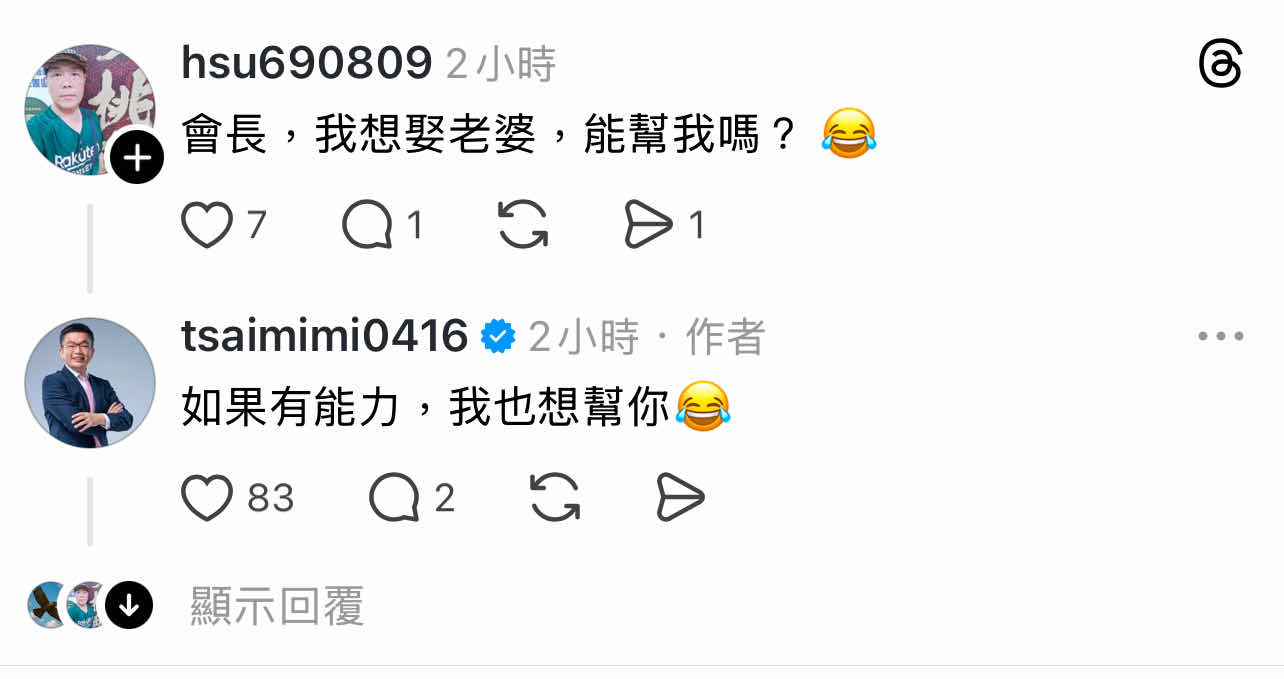Click the small bird avatar near replies

(x=47, y=604)
